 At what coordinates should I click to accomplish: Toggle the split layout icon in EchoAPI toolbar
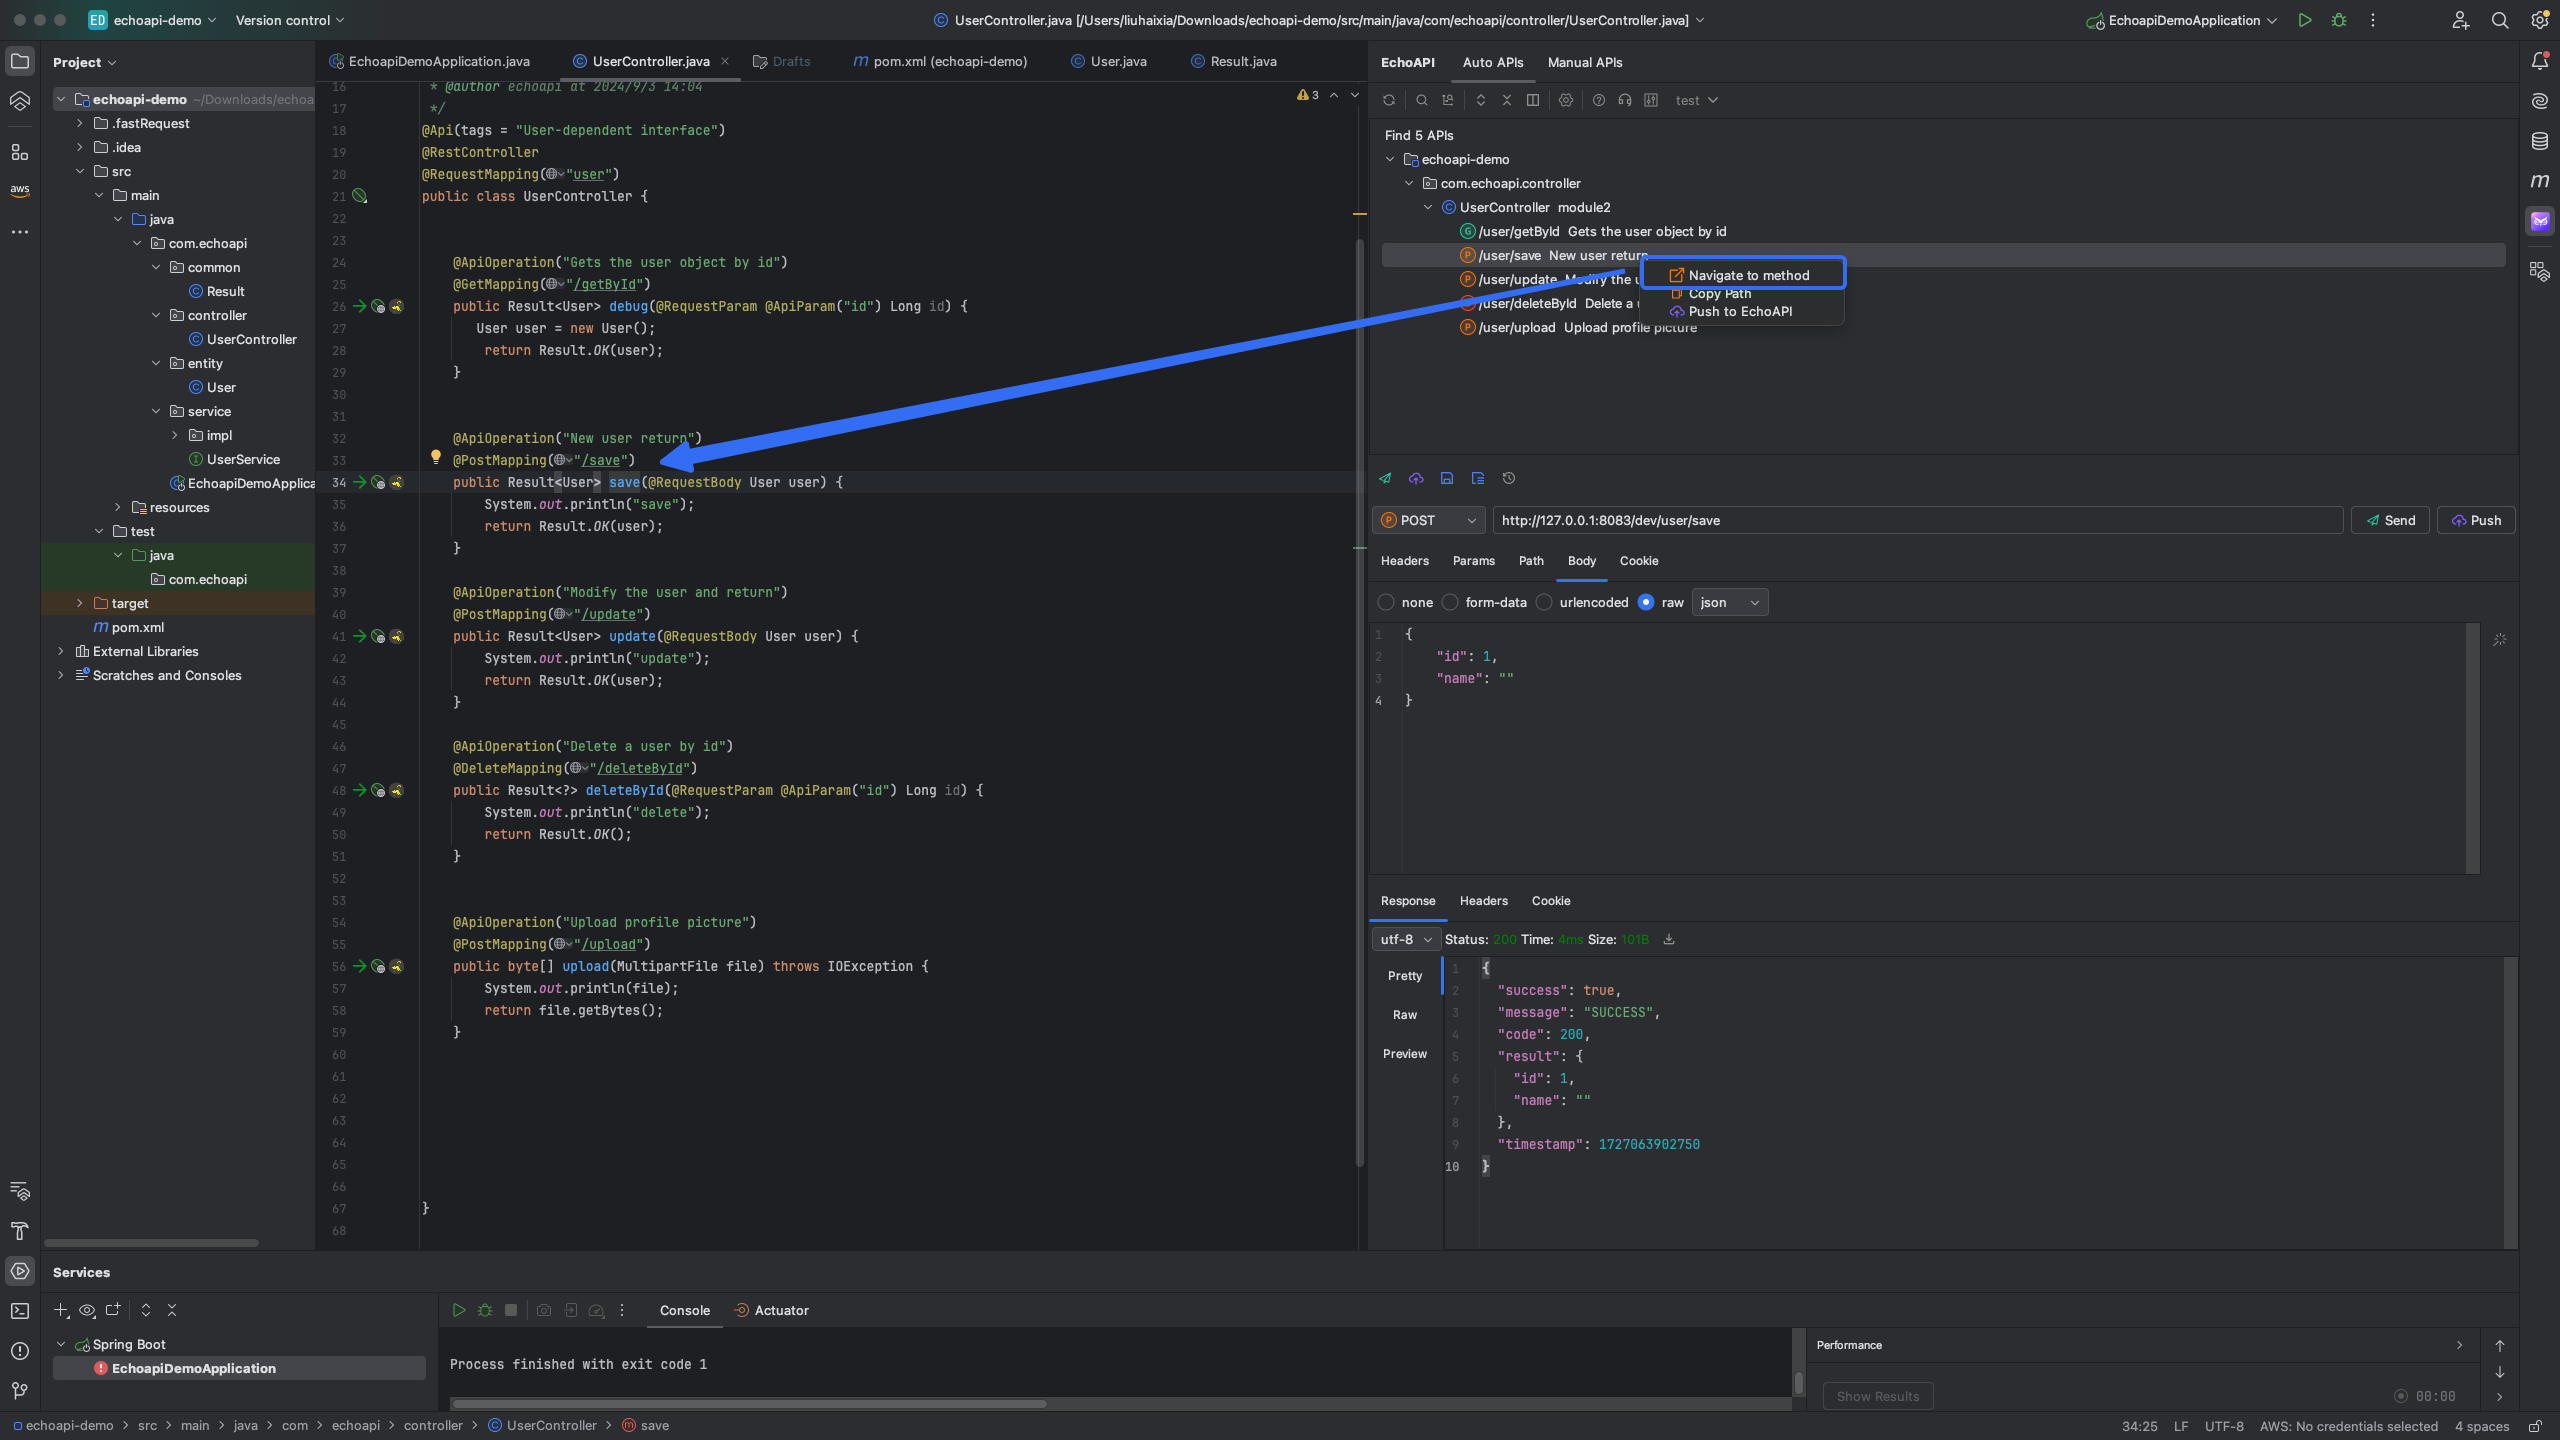click(x=1532, y=100)
